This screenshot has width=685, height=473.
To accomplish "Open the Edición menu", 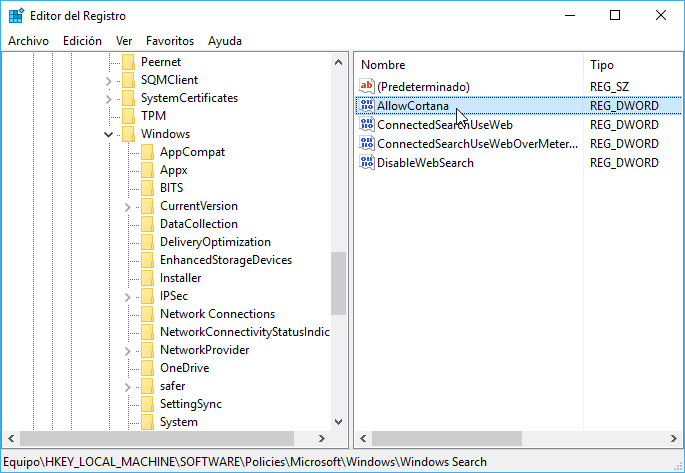I will tap(82, 41).
